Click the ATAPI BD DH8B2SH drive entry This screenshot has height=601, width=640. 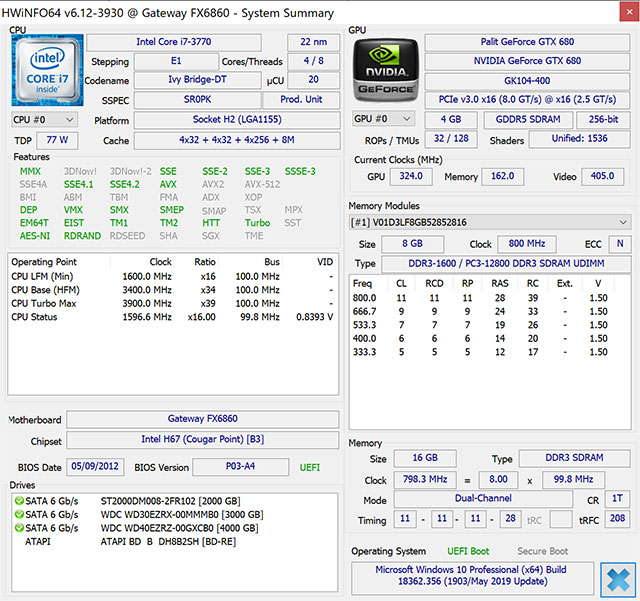[173, 541]
